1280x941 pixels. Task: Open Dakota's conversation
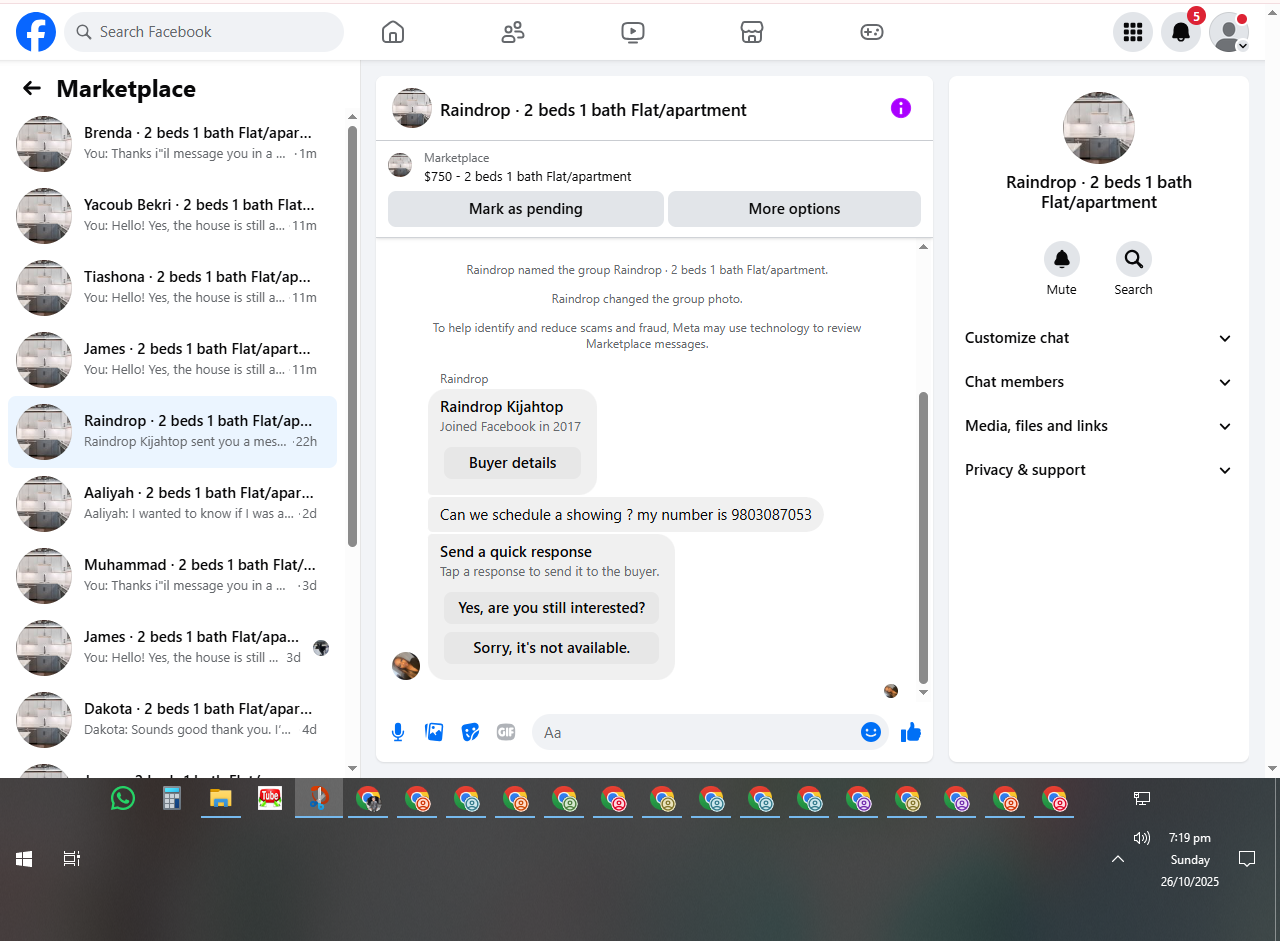(172, 720)
